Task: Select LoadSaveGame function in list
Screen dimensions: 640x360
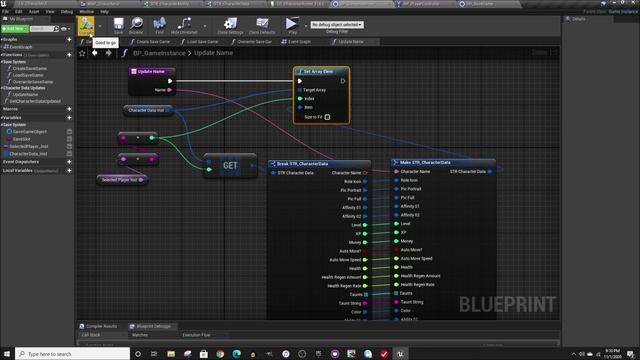Action: pos(28,75)
